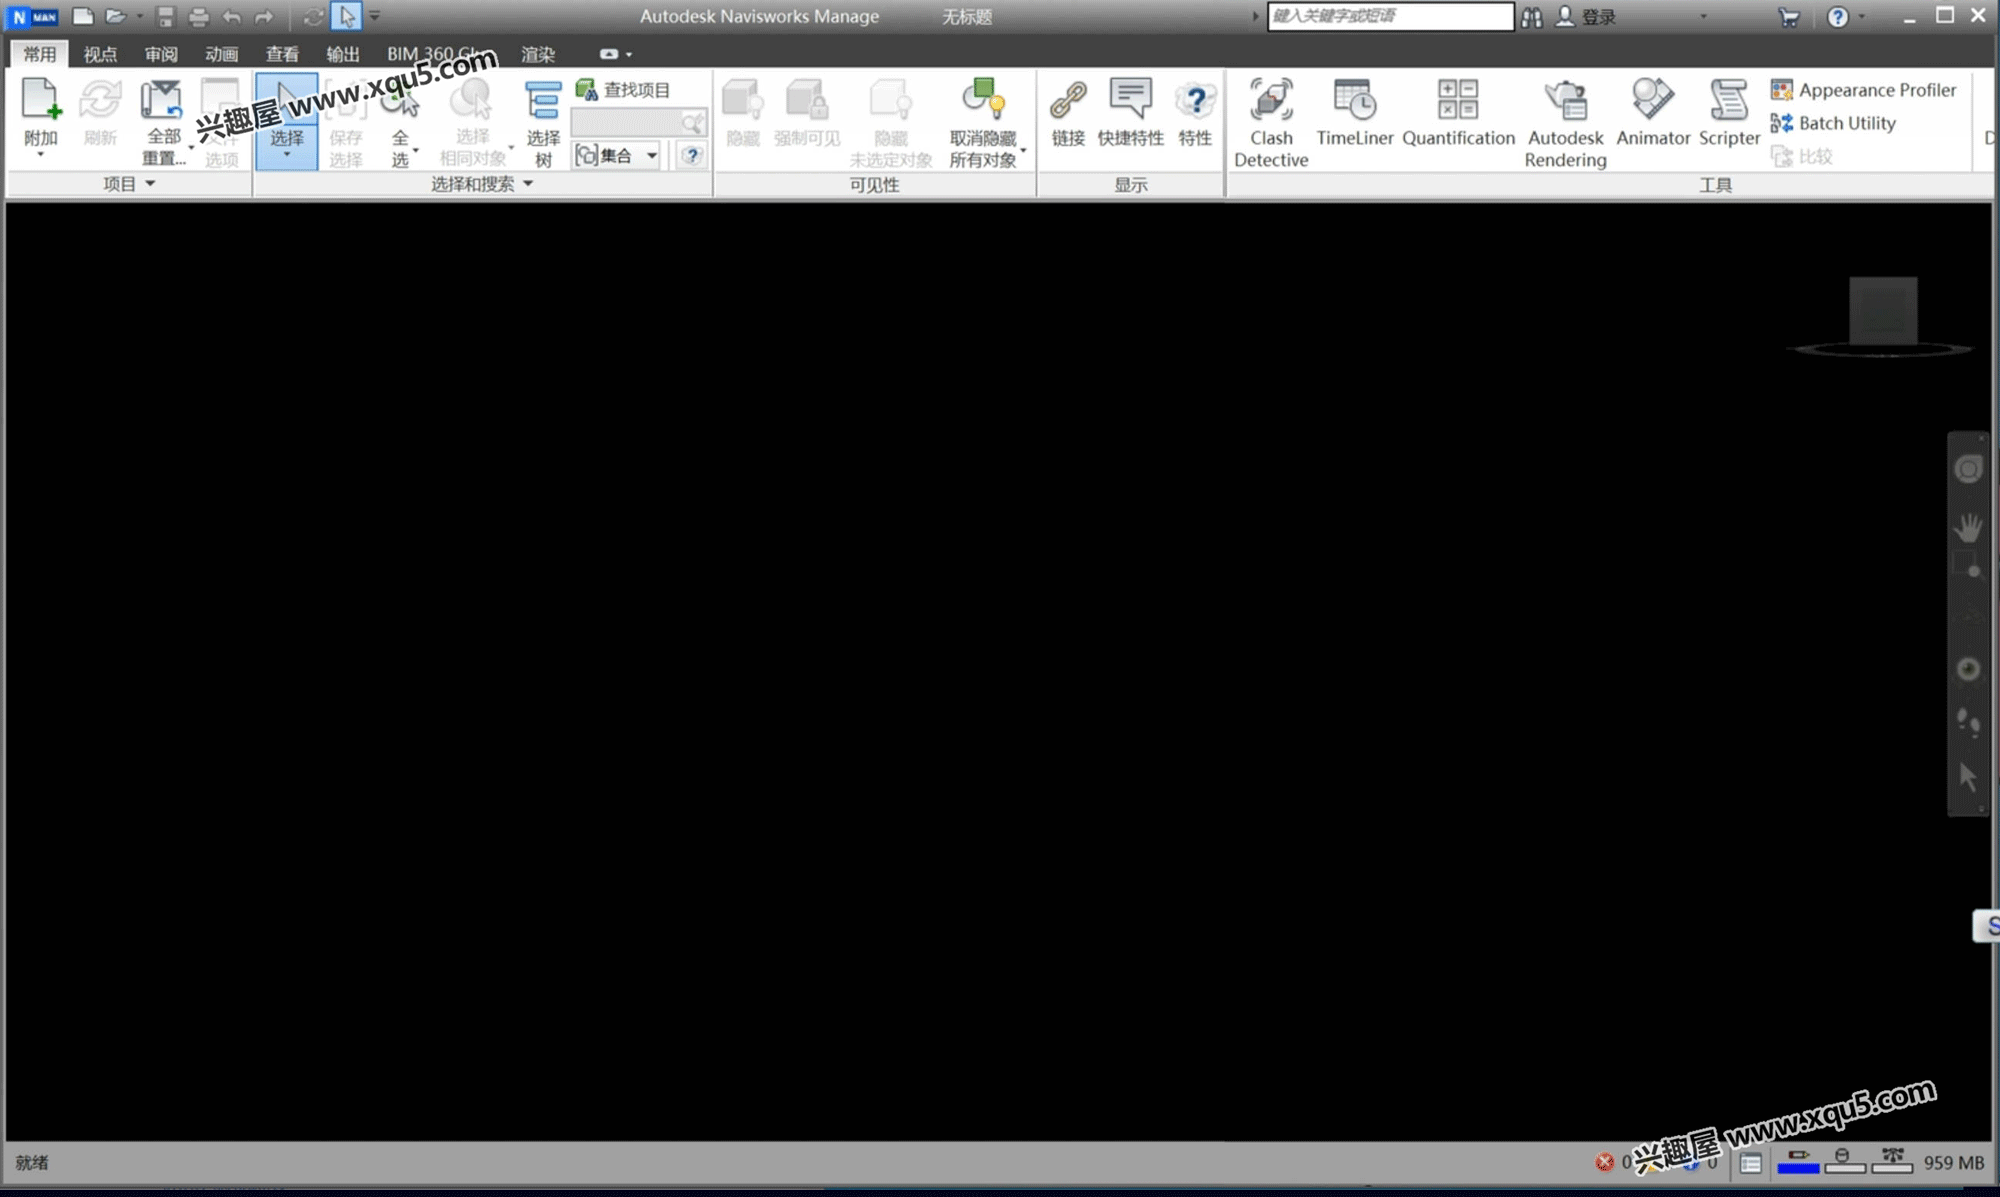Image resolution: width=2000 pixels, height=1197 pixels.
Task: Open the TimeLiner tool
Action: click(1354, 112)
